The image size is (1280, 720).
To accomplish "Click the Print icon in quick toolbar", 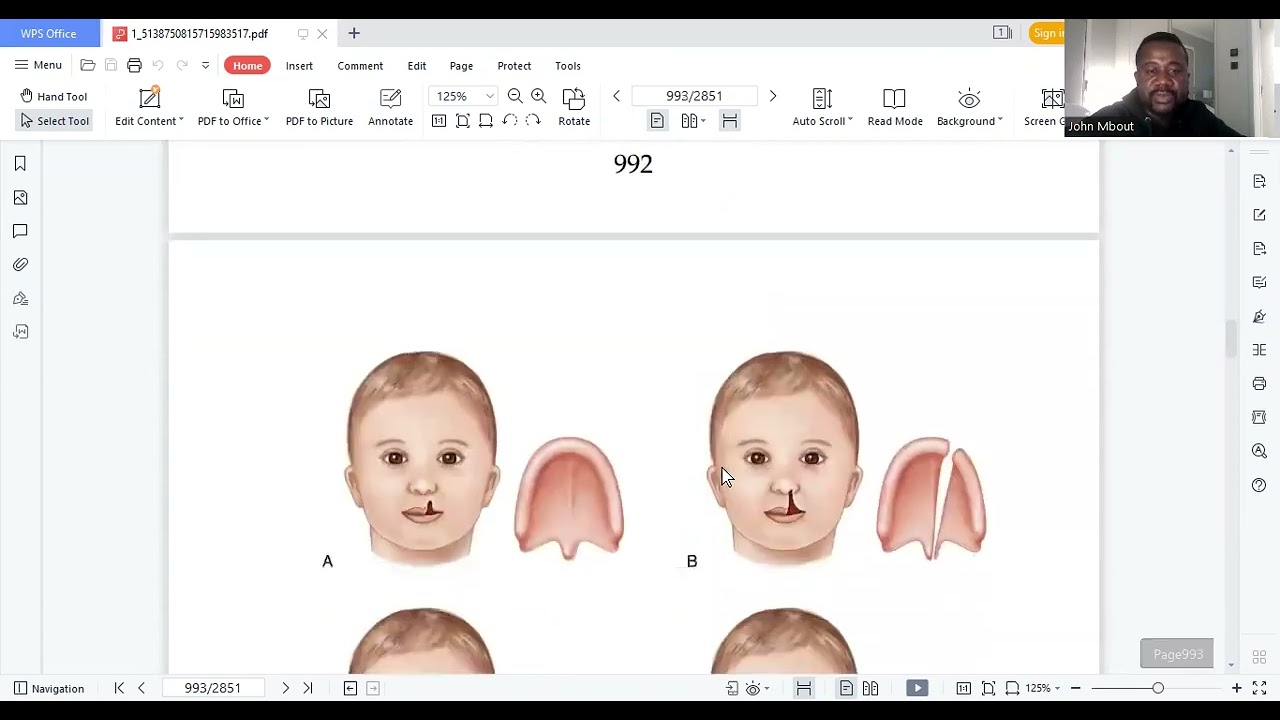I will (134, 65).
